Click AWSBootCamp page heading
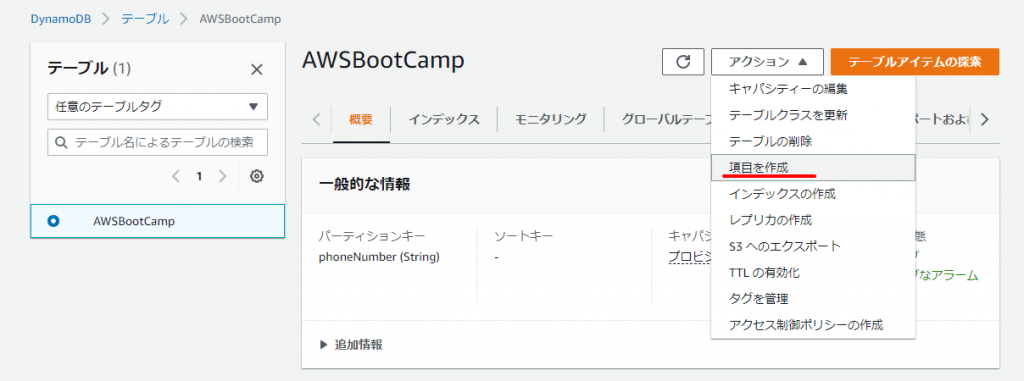 383,60
